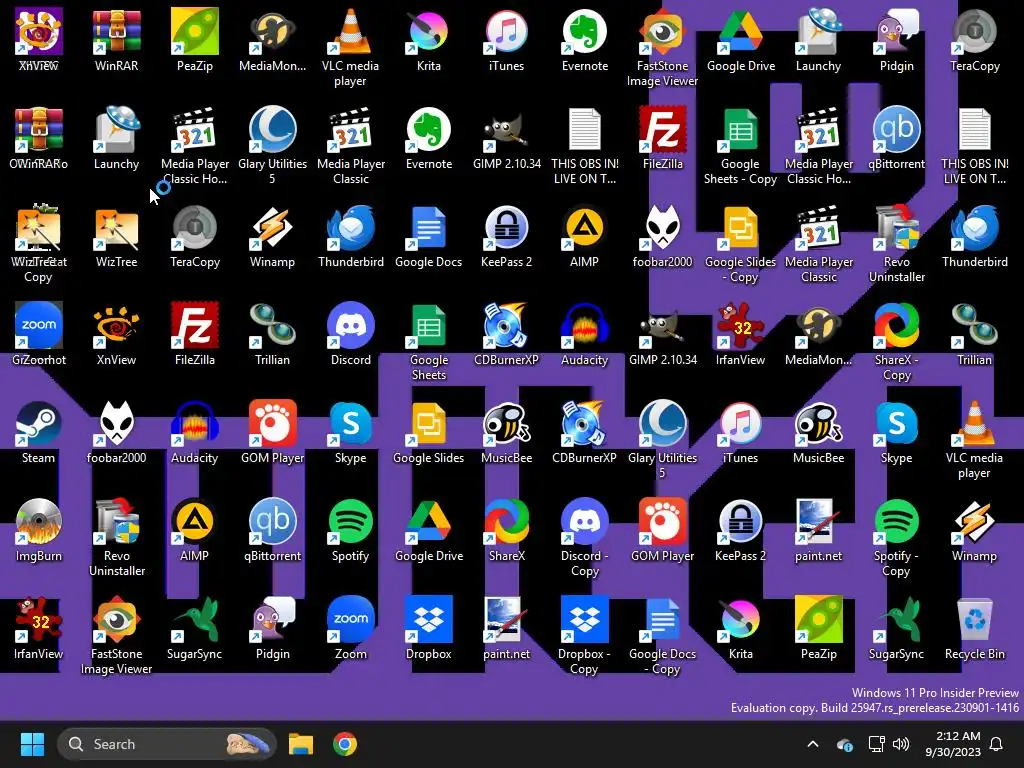This screenshot has width=1024, height=768.
Task: Select the WizTree desktop shortcut
Action: click(x=116, y=236)
